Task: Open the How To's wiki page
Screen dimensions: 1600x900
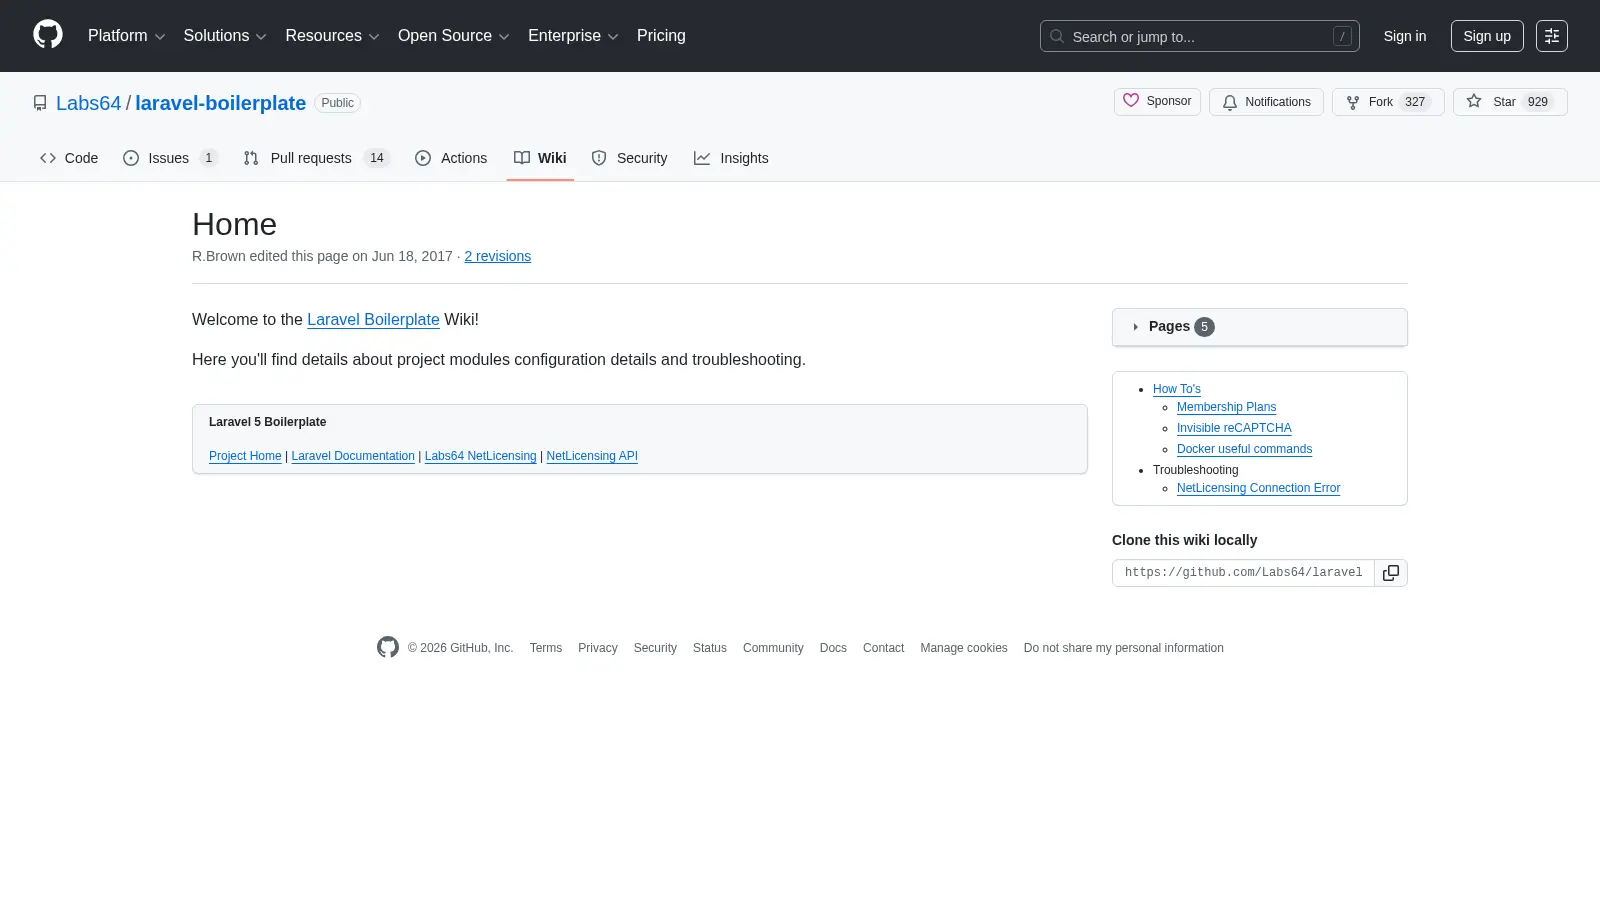Action: [1176, 389]
